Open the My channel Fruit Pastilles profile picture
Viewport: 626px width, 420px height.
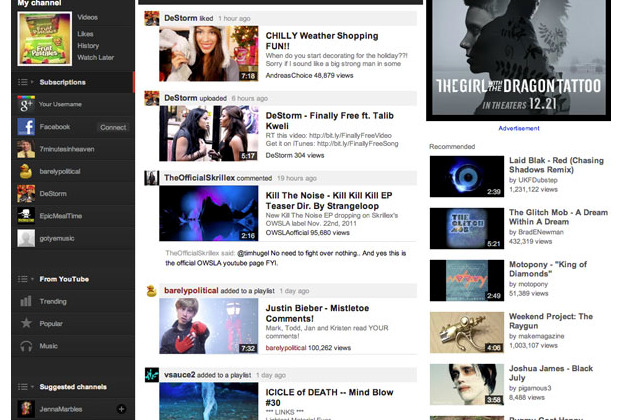[45, 39]
